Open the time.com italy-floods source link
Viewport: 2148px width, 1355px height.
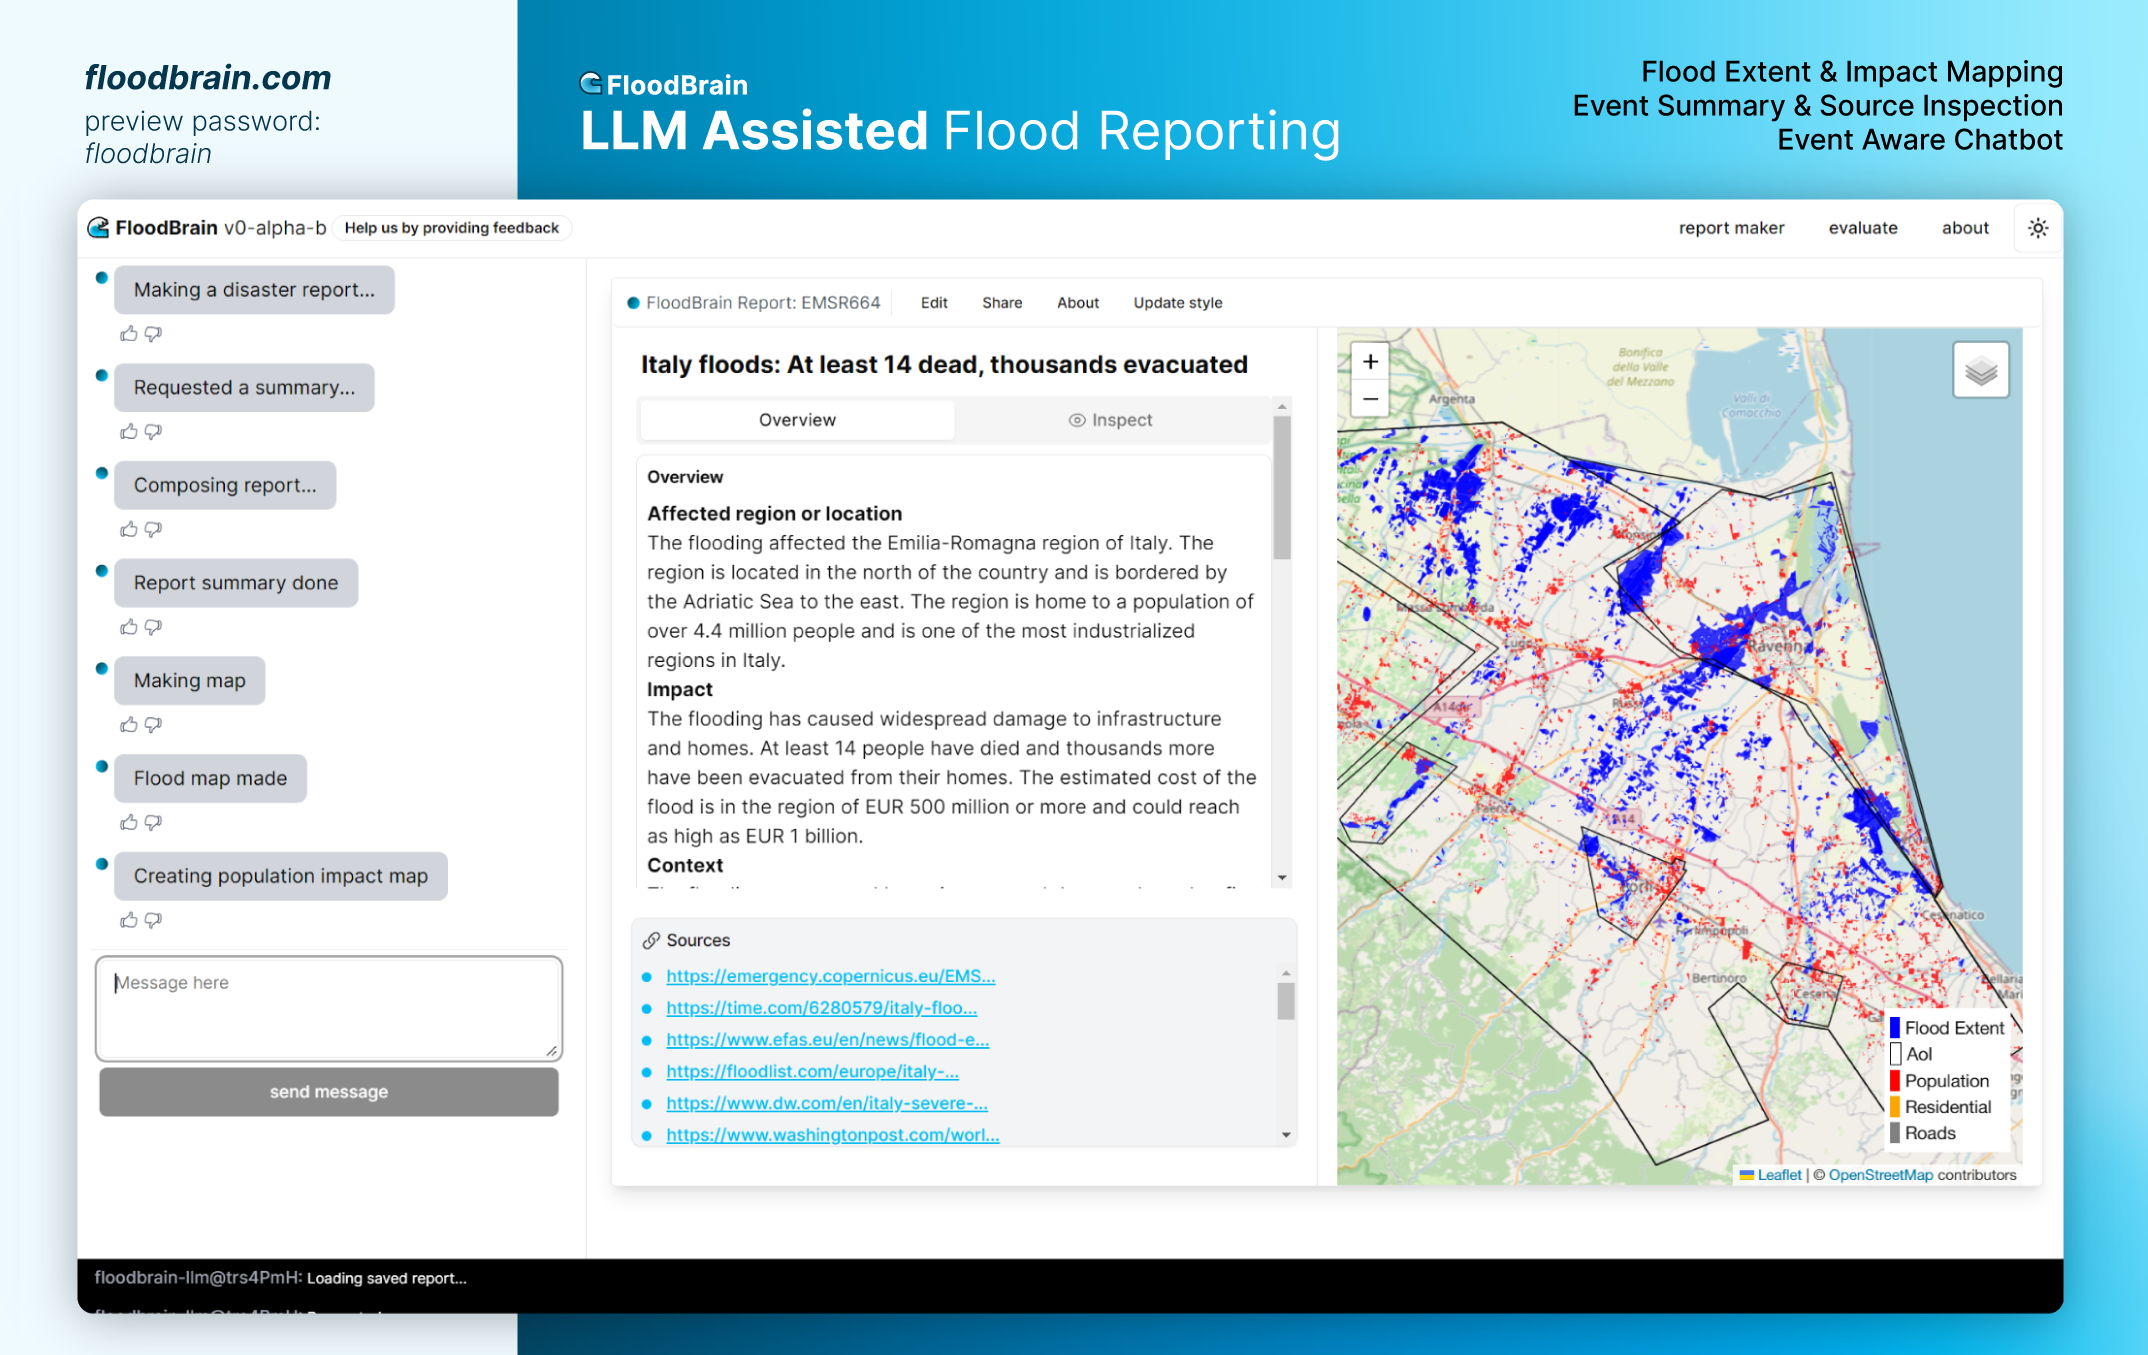821,1008
